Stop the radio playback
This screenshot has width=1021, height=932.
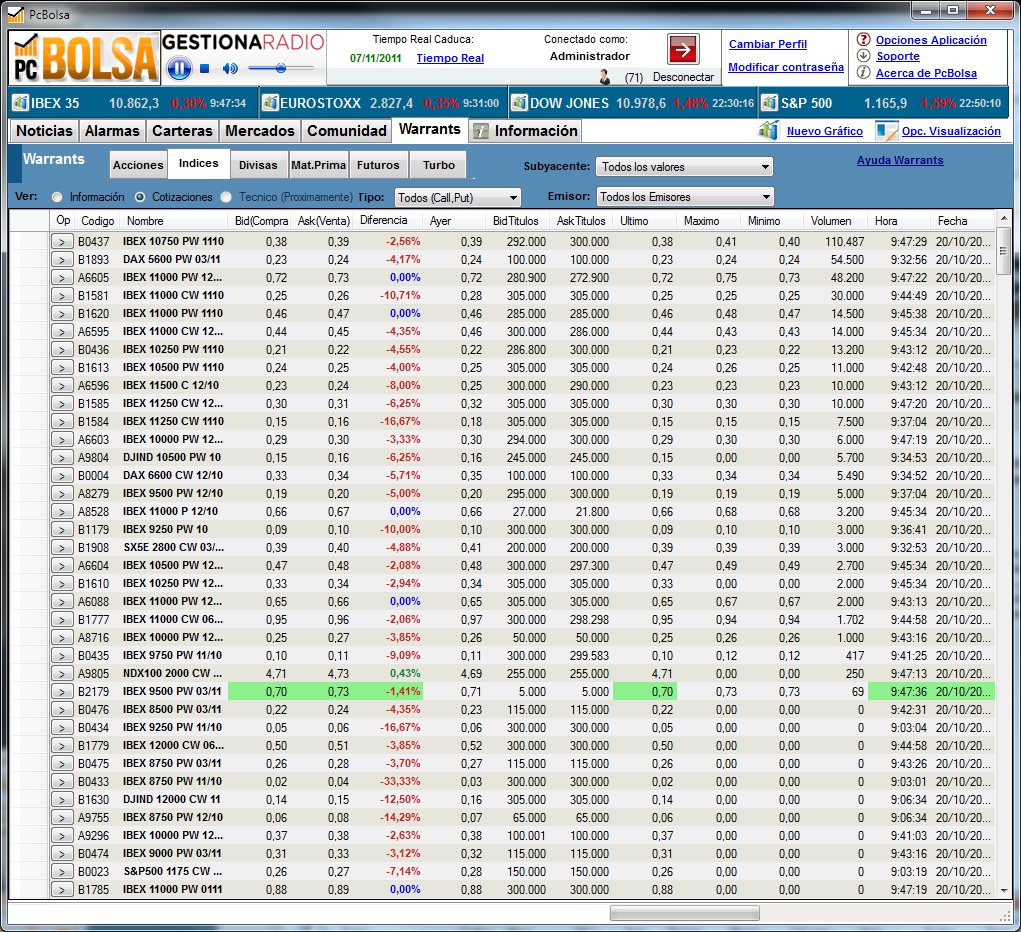(204, 68)
